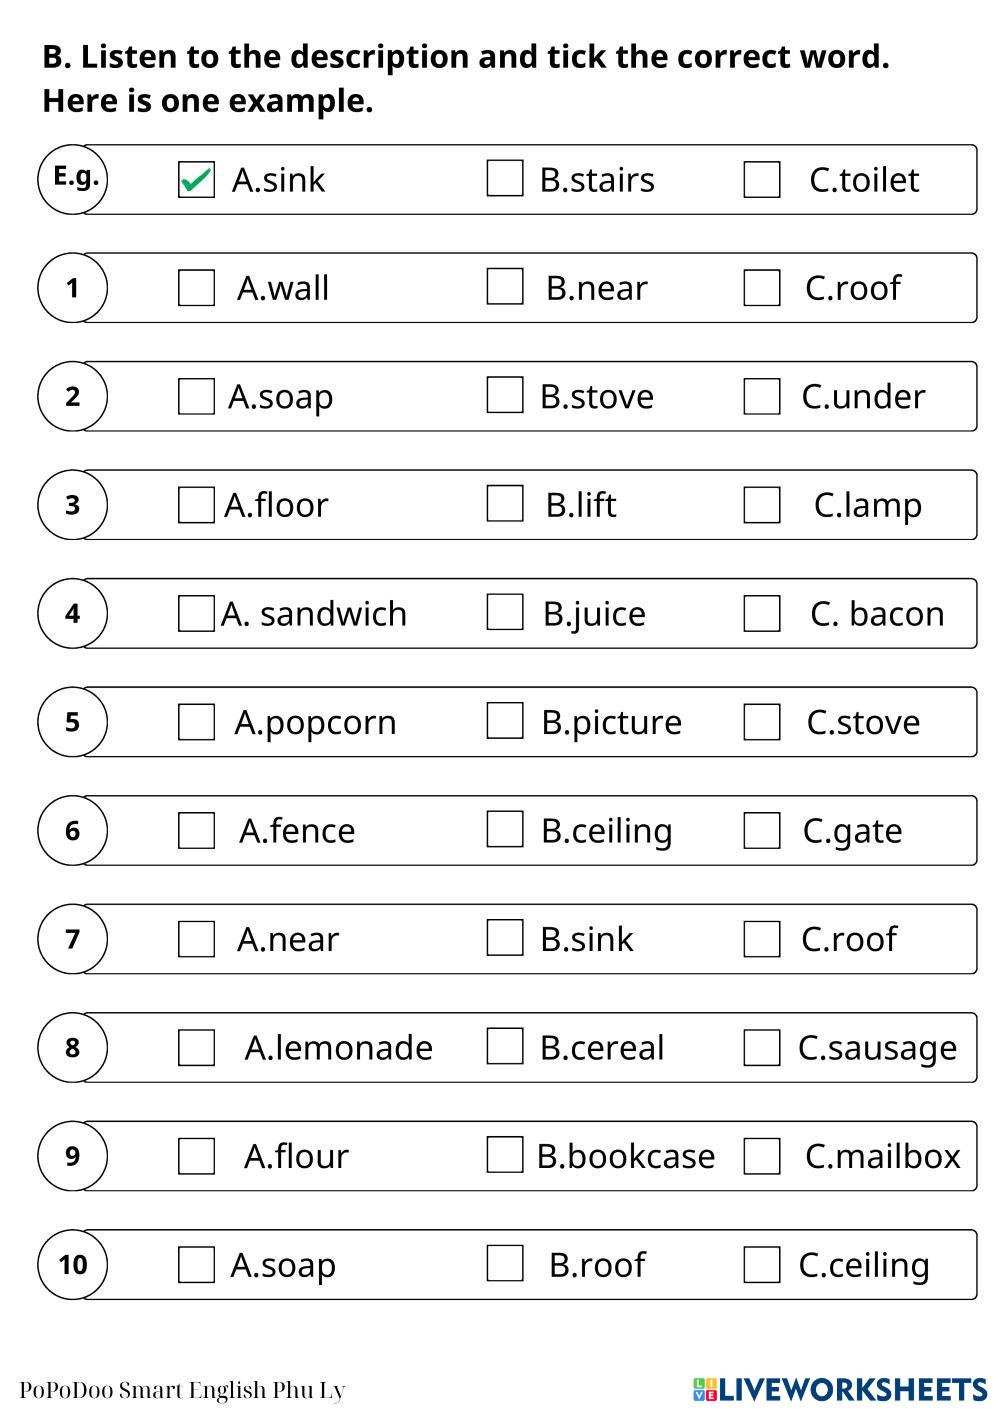1000x1414 pixels.
Task: Tick the C. bacon checkbox in question 4
Action: pos(762,614)
